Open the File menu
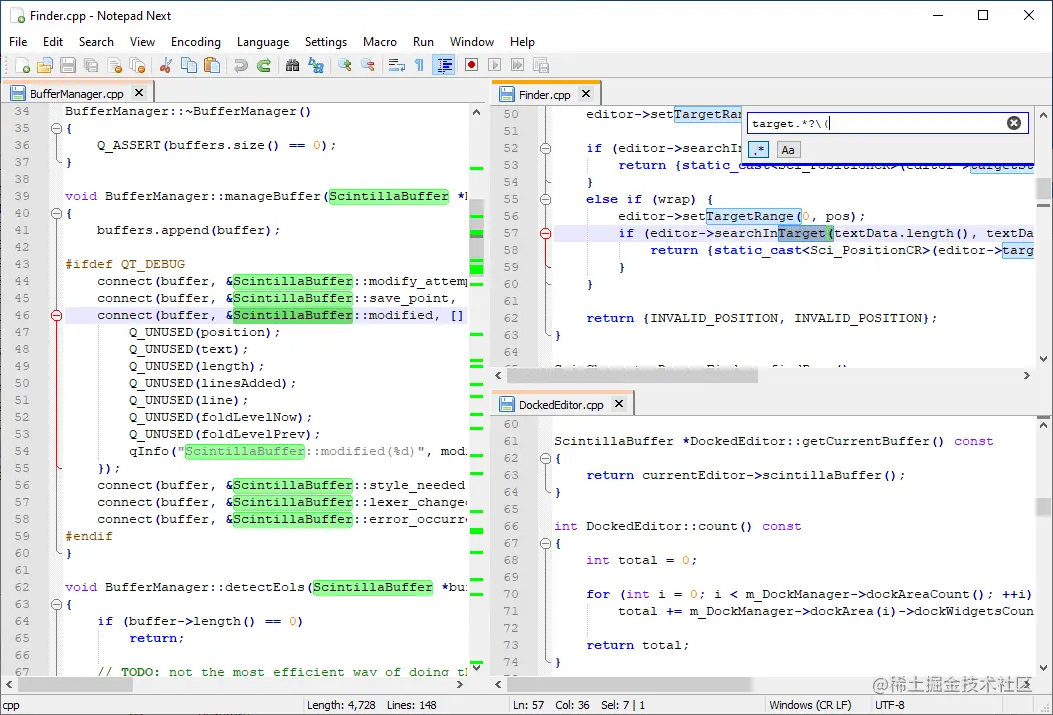The width and height of the screenshot is (1053, 715). click(x=18, y=42)
